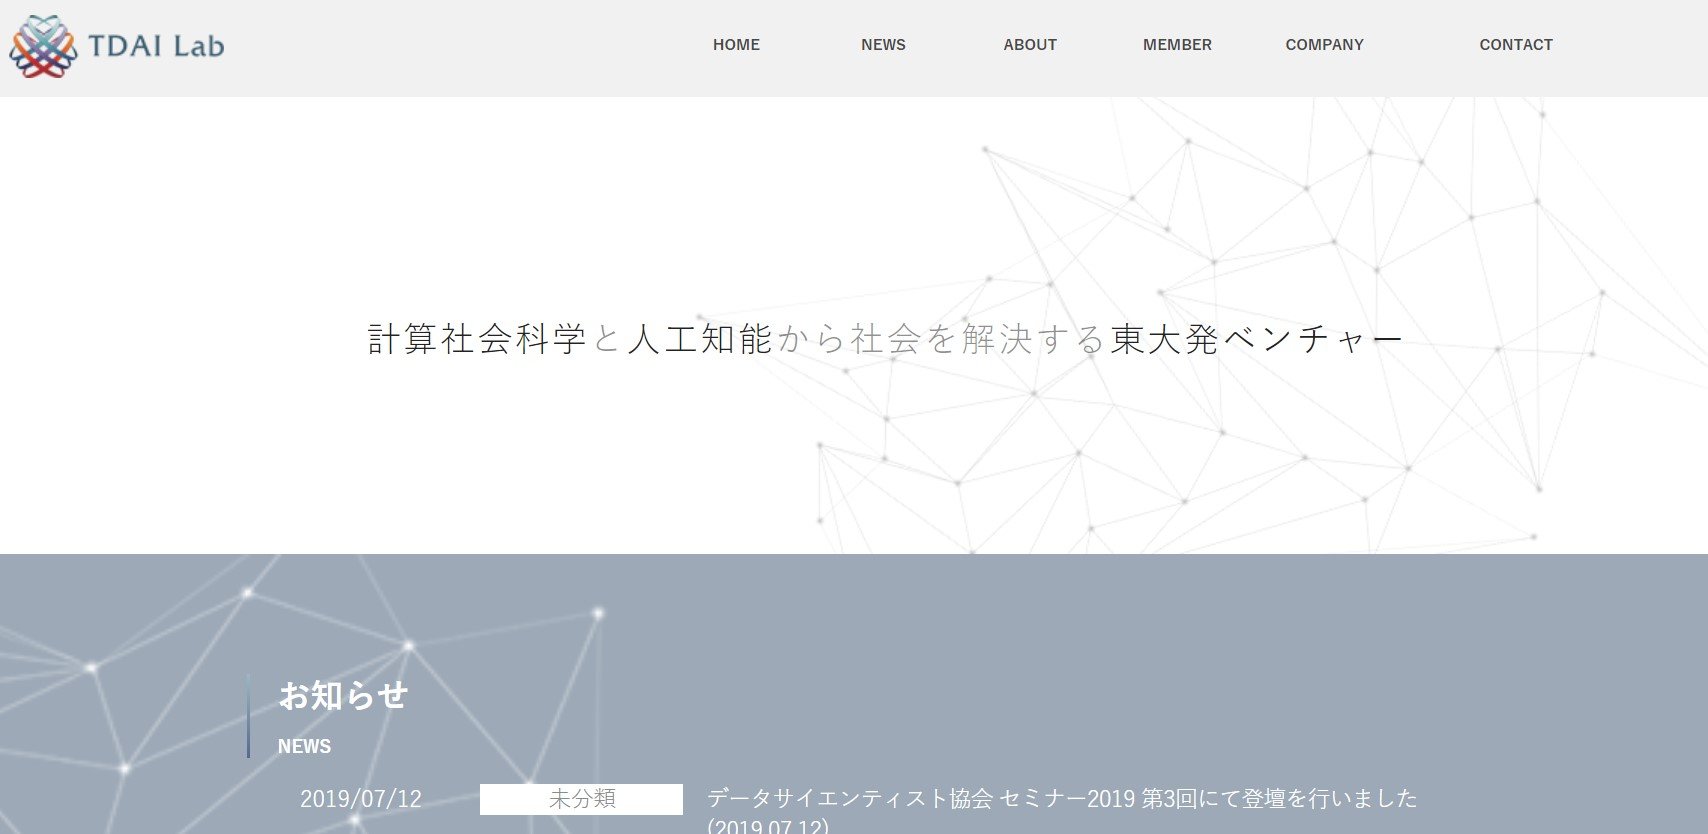The image size is (1708, 834).
Task: Click 人工知能 in the hero headline
Action: point(700,339)
